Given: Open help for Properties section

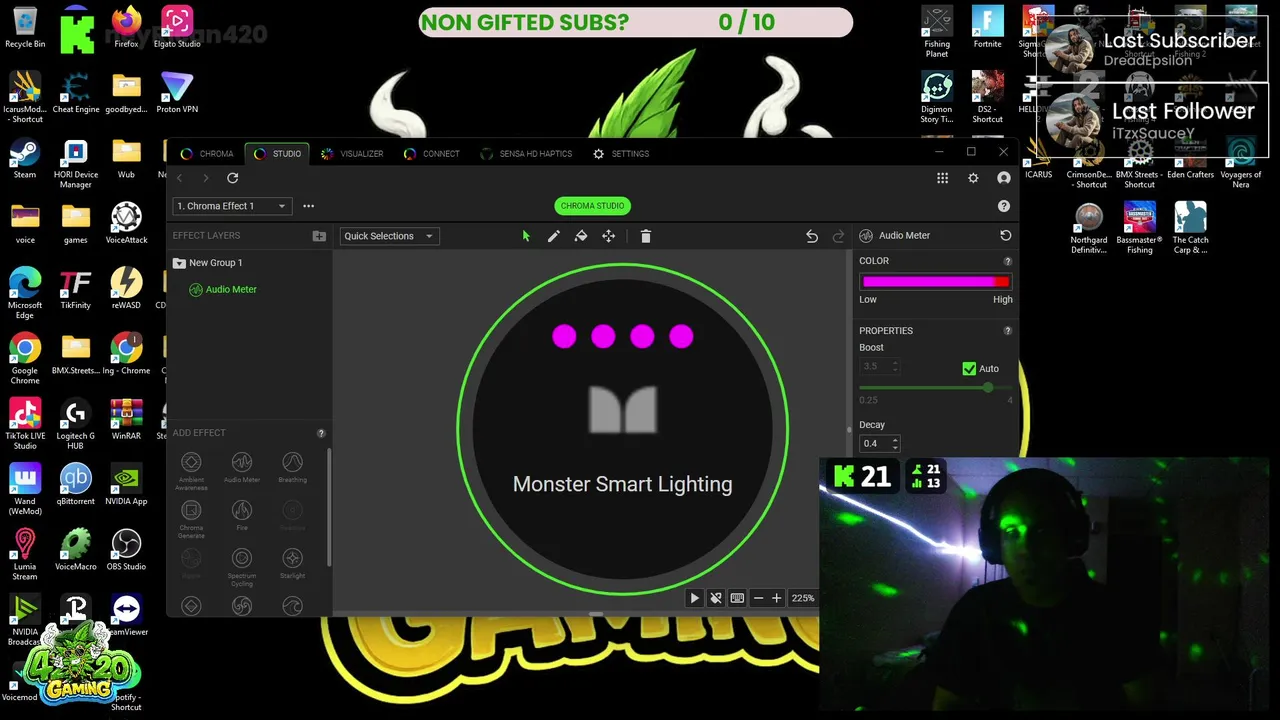Looking at the screenshot, I should click(x=1007, y=331).
